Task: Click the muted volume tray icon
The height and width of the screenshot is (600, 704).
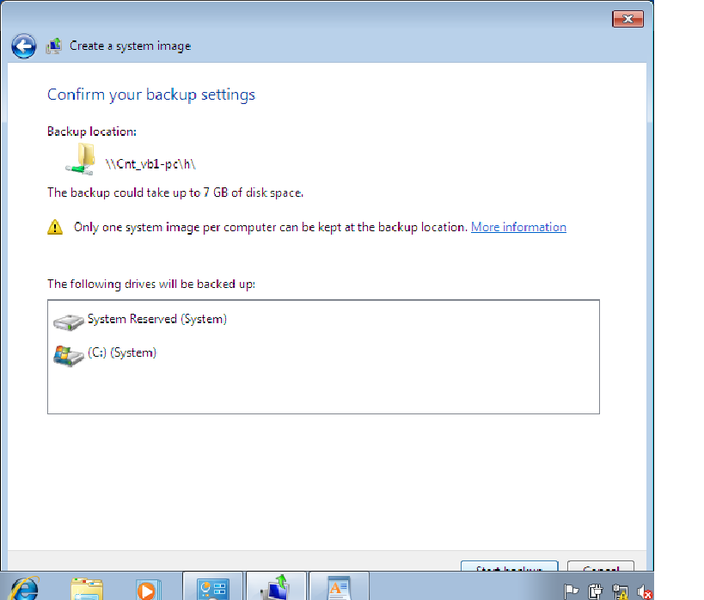Action: [643, 590]
